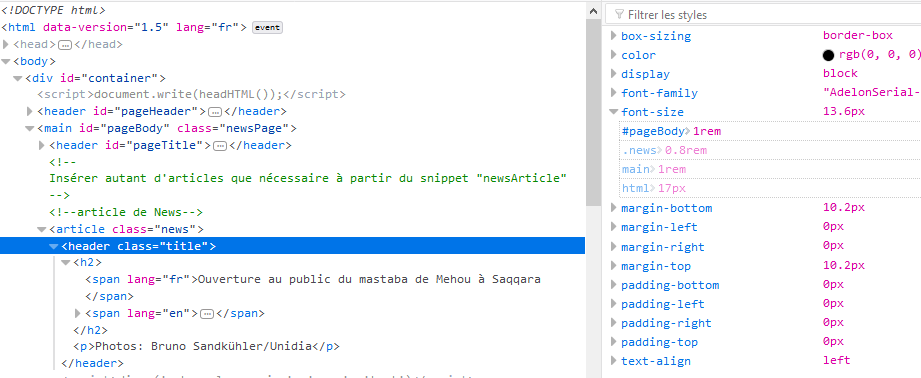921x378 pixels.
Task: Show collapsed content of head ellipsis
Action: (x=65, y=45)
